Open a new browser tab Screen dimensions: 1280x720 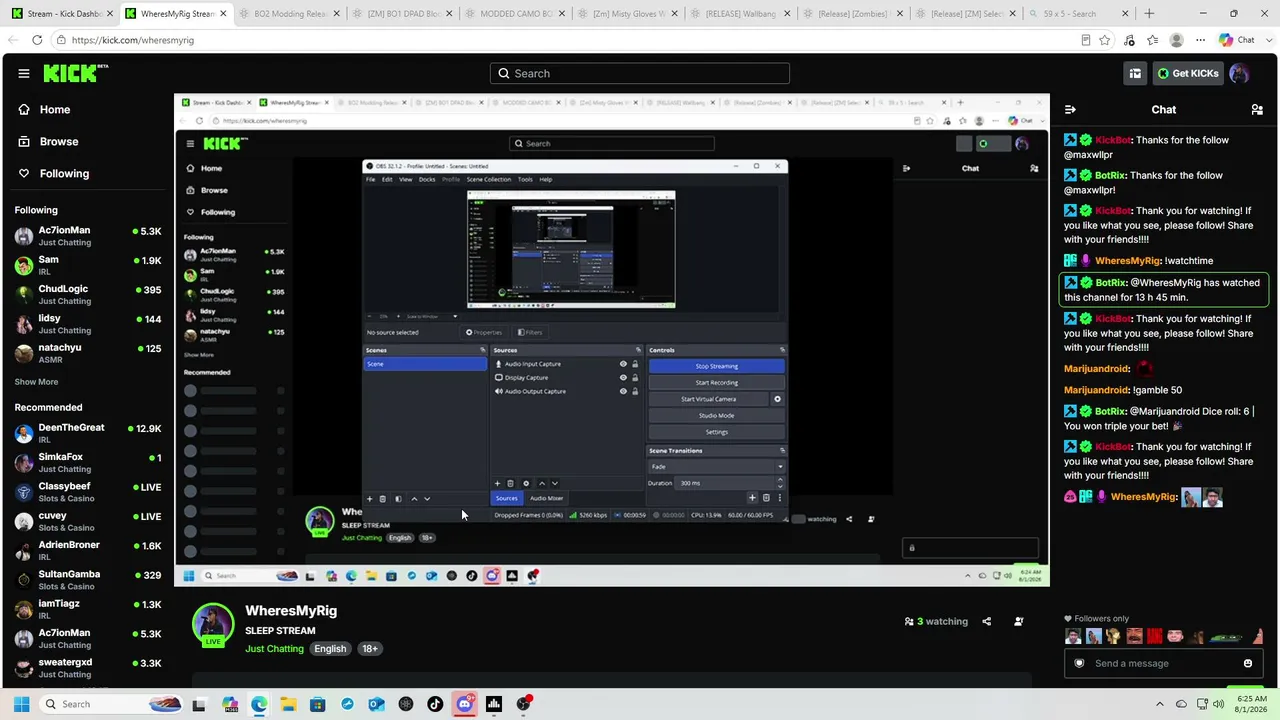pos(1149,14)
